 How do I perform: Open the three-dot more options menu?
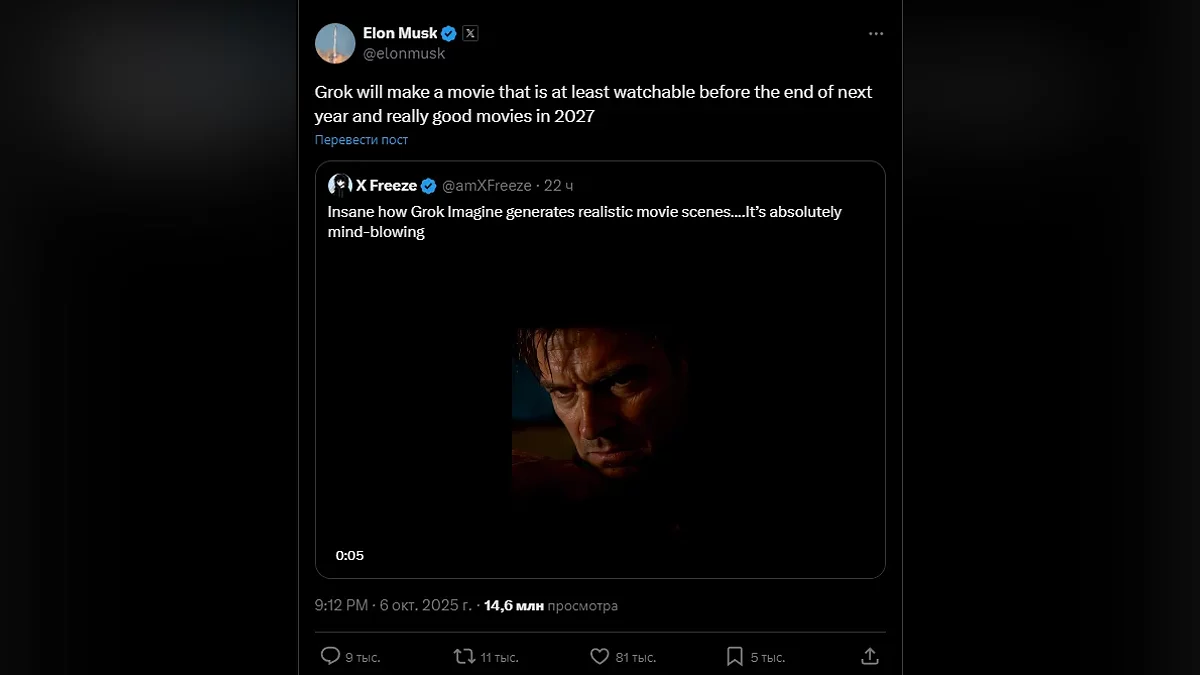coord(876,34)
